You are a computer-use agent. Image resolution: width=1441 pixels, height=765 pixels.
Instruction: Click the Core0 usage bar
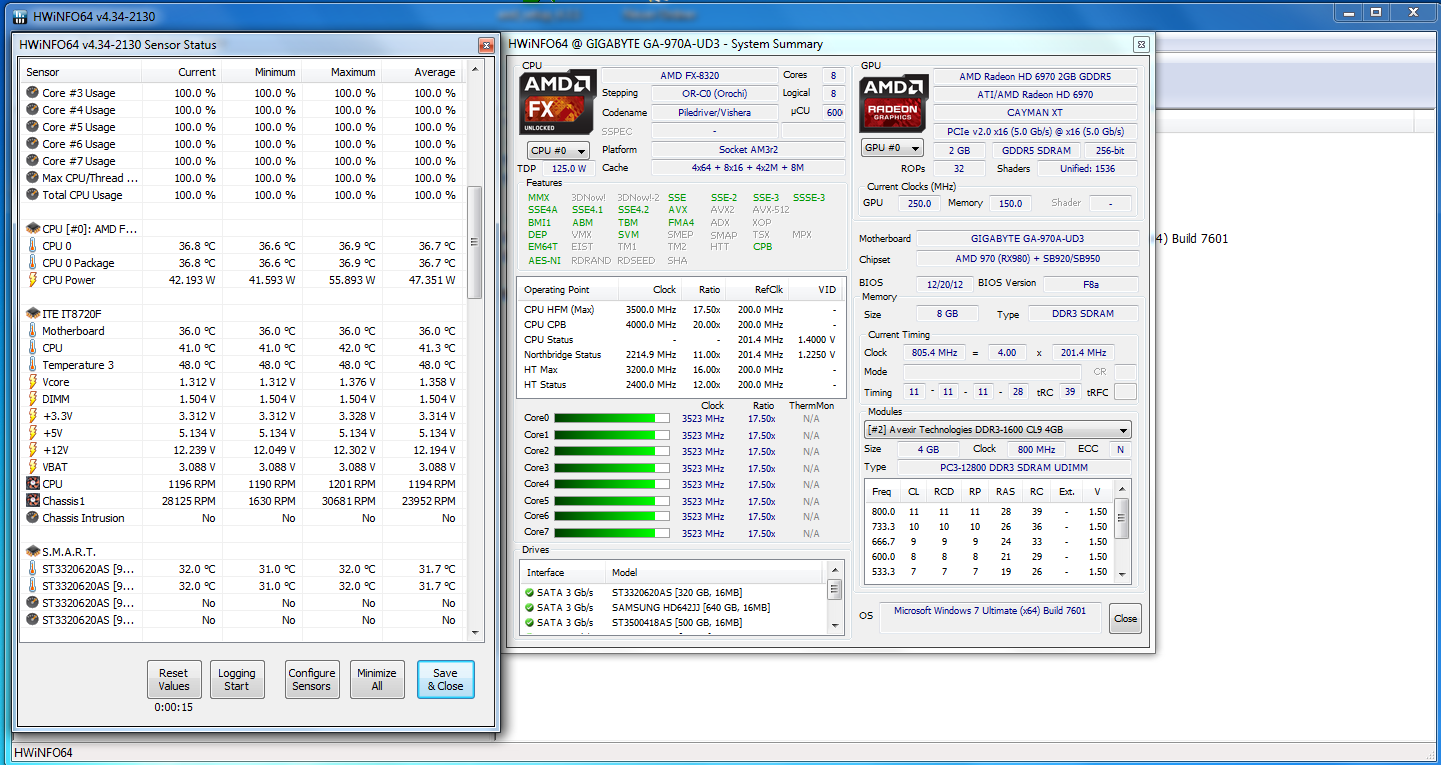612,419
